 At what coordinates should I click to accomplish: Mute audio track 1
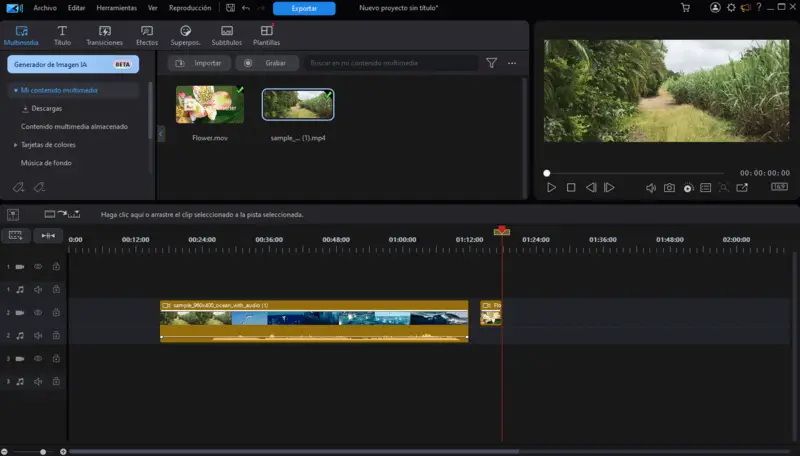[x=38, y=290]
